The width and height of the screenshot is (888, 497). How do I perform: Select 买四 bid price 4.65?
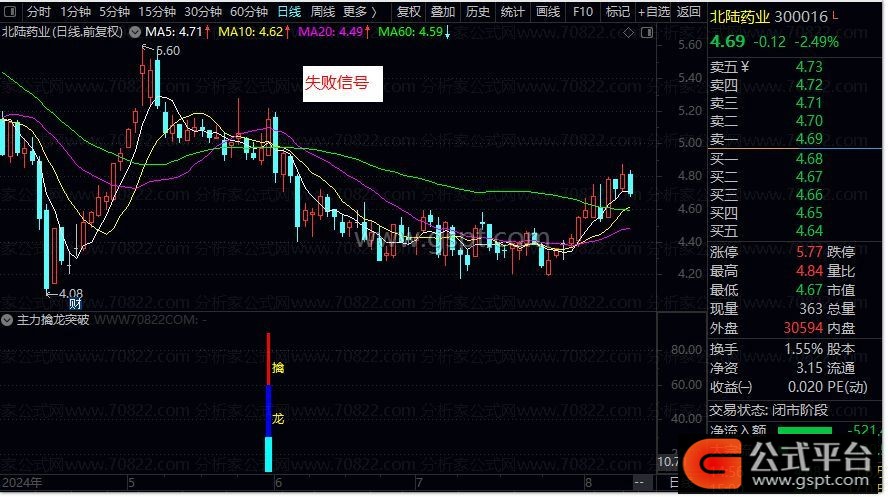(x=809, y=213)
